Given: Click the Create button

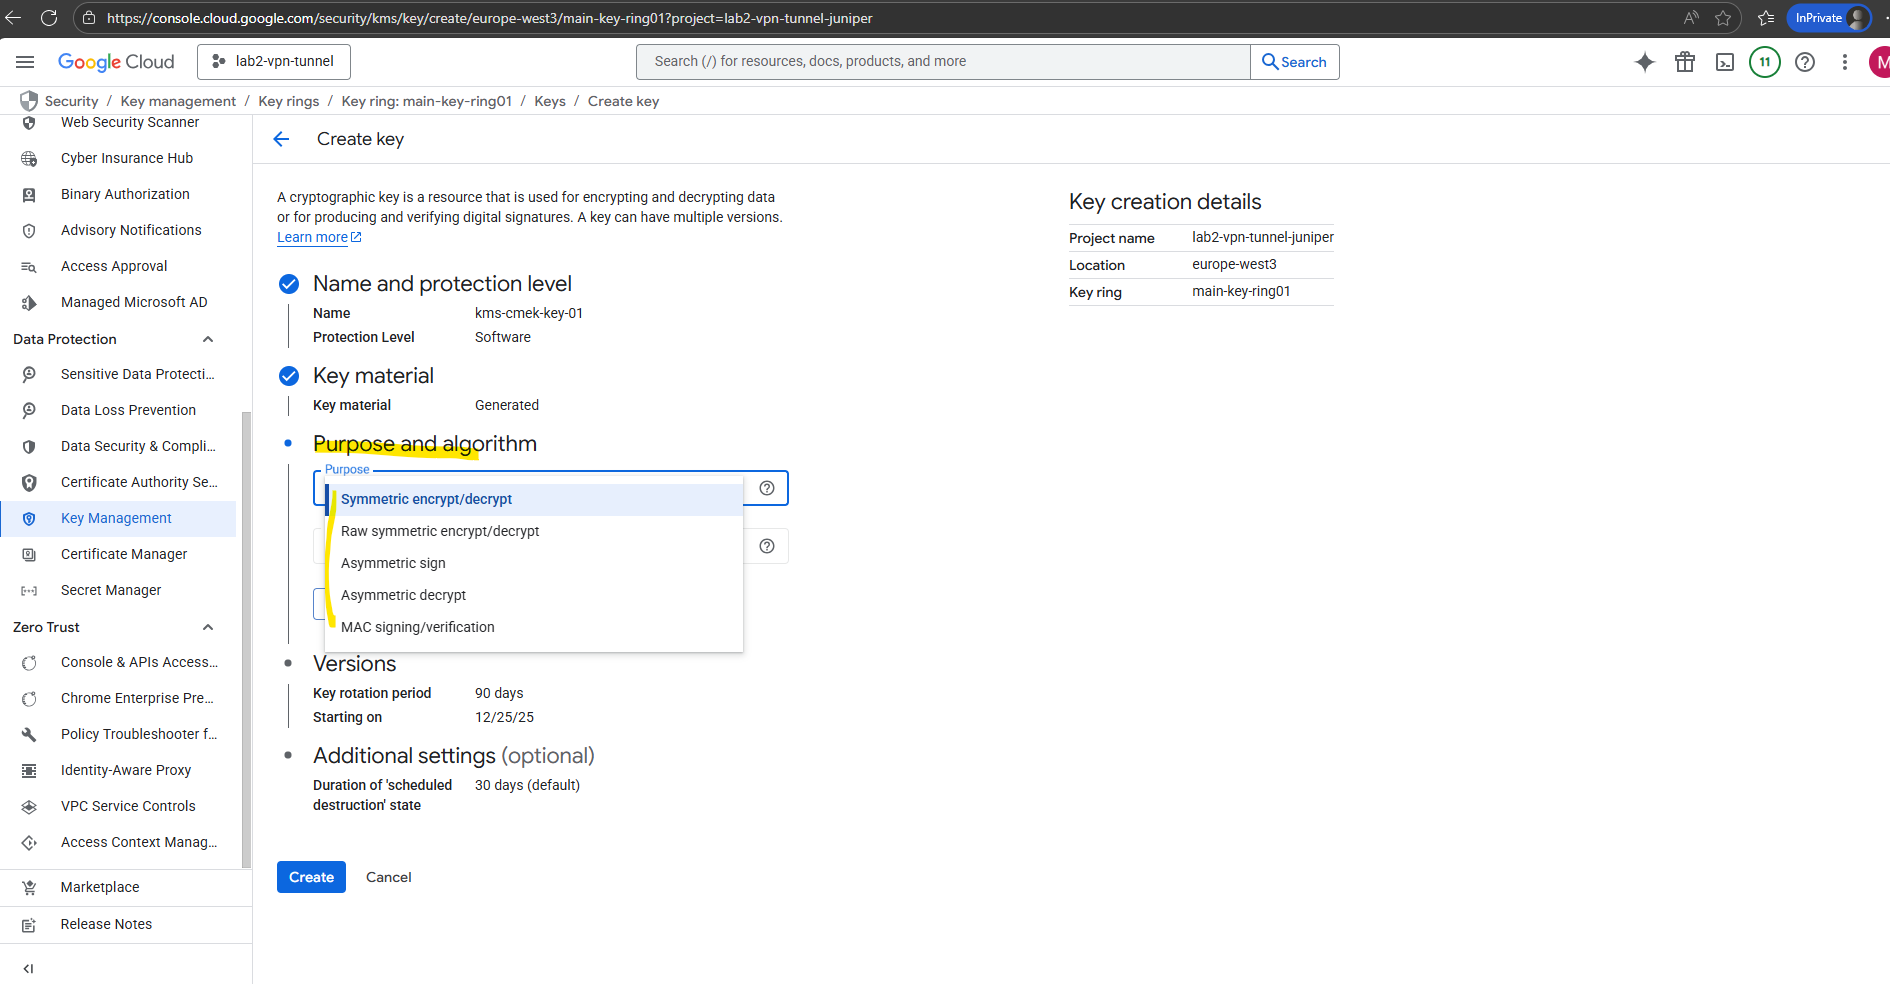Looking at the screenshot, I should coord(311,877).
